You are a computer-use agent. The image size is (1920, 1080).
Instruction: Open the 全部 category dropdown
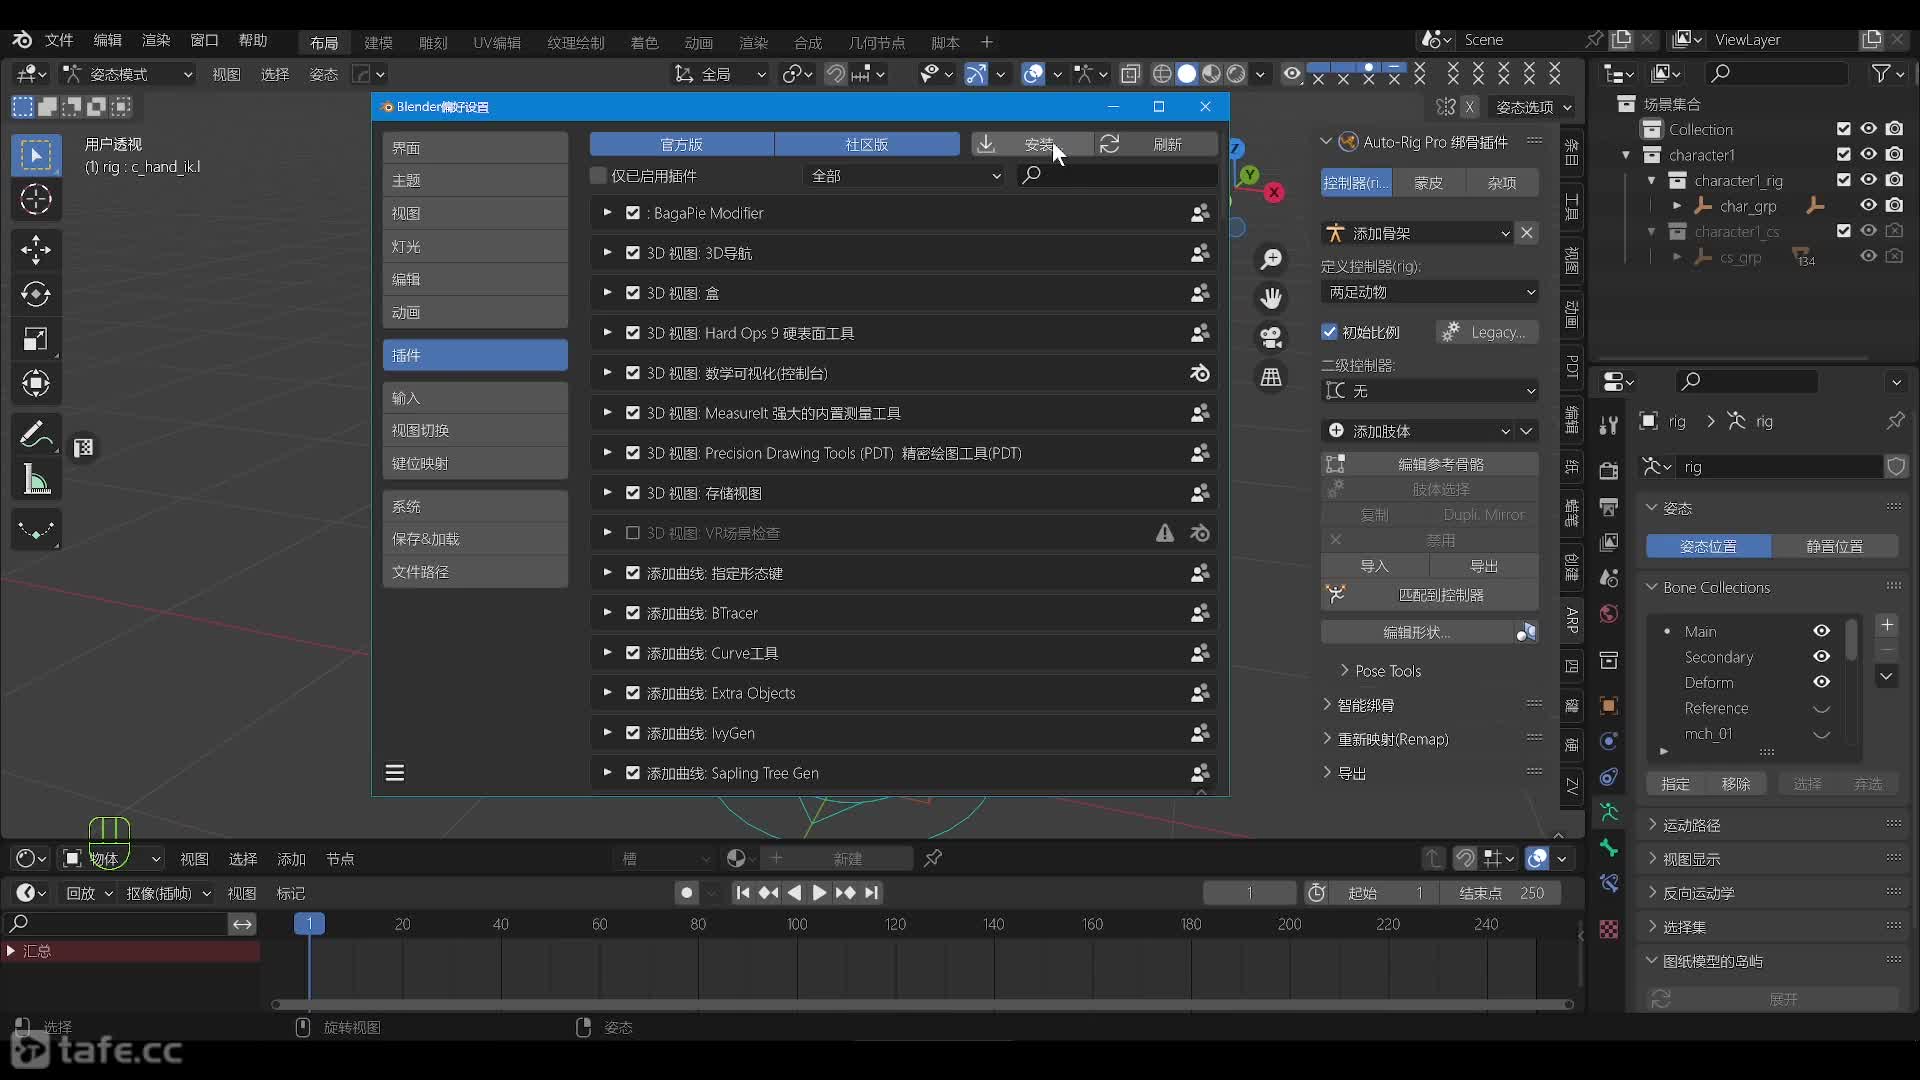point(904,176)
